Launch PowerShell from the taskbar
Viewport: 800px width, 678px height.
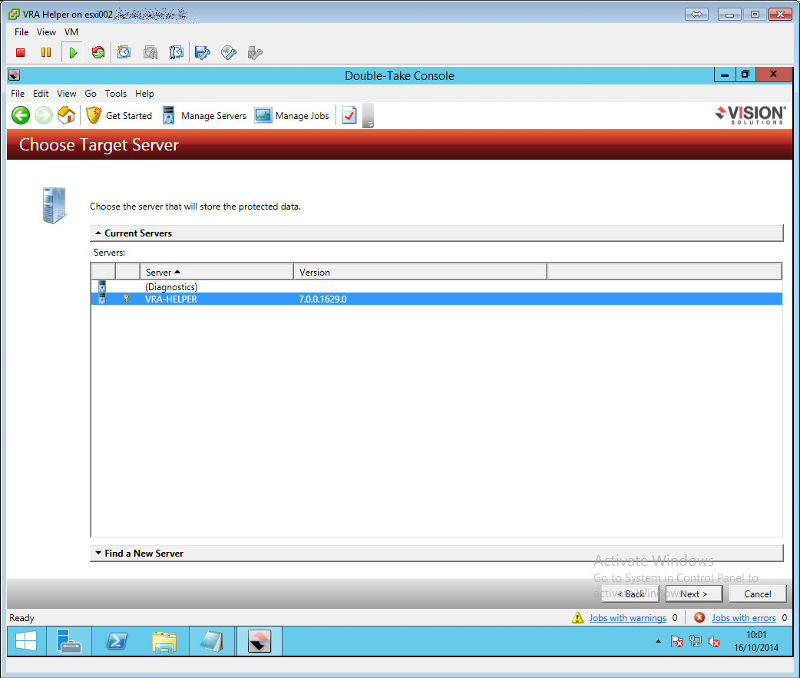(117, 641)
